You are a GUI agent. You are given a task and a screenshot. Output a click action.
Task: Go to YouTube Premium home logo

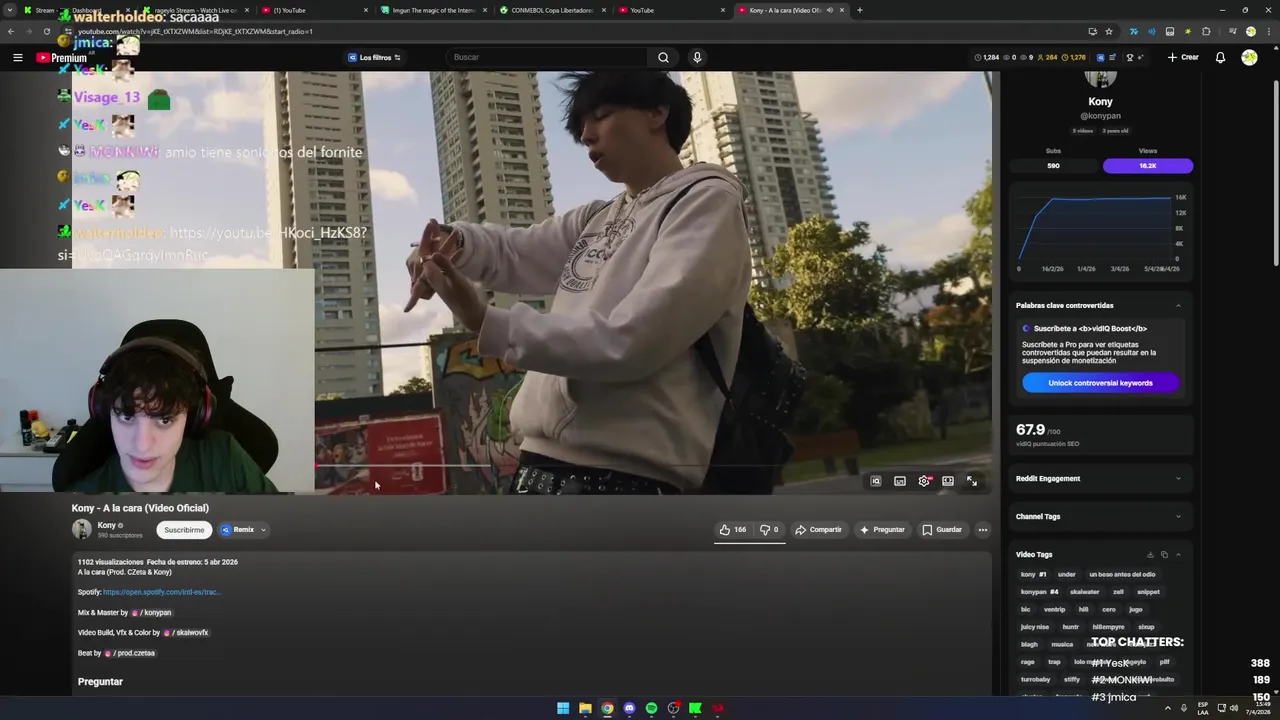(x=62, y=58)
